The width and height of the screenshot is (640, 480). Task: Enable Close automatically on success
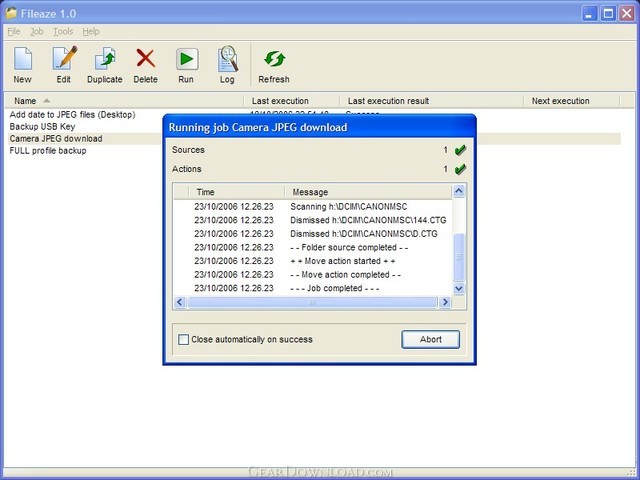(x=184, y=339)
